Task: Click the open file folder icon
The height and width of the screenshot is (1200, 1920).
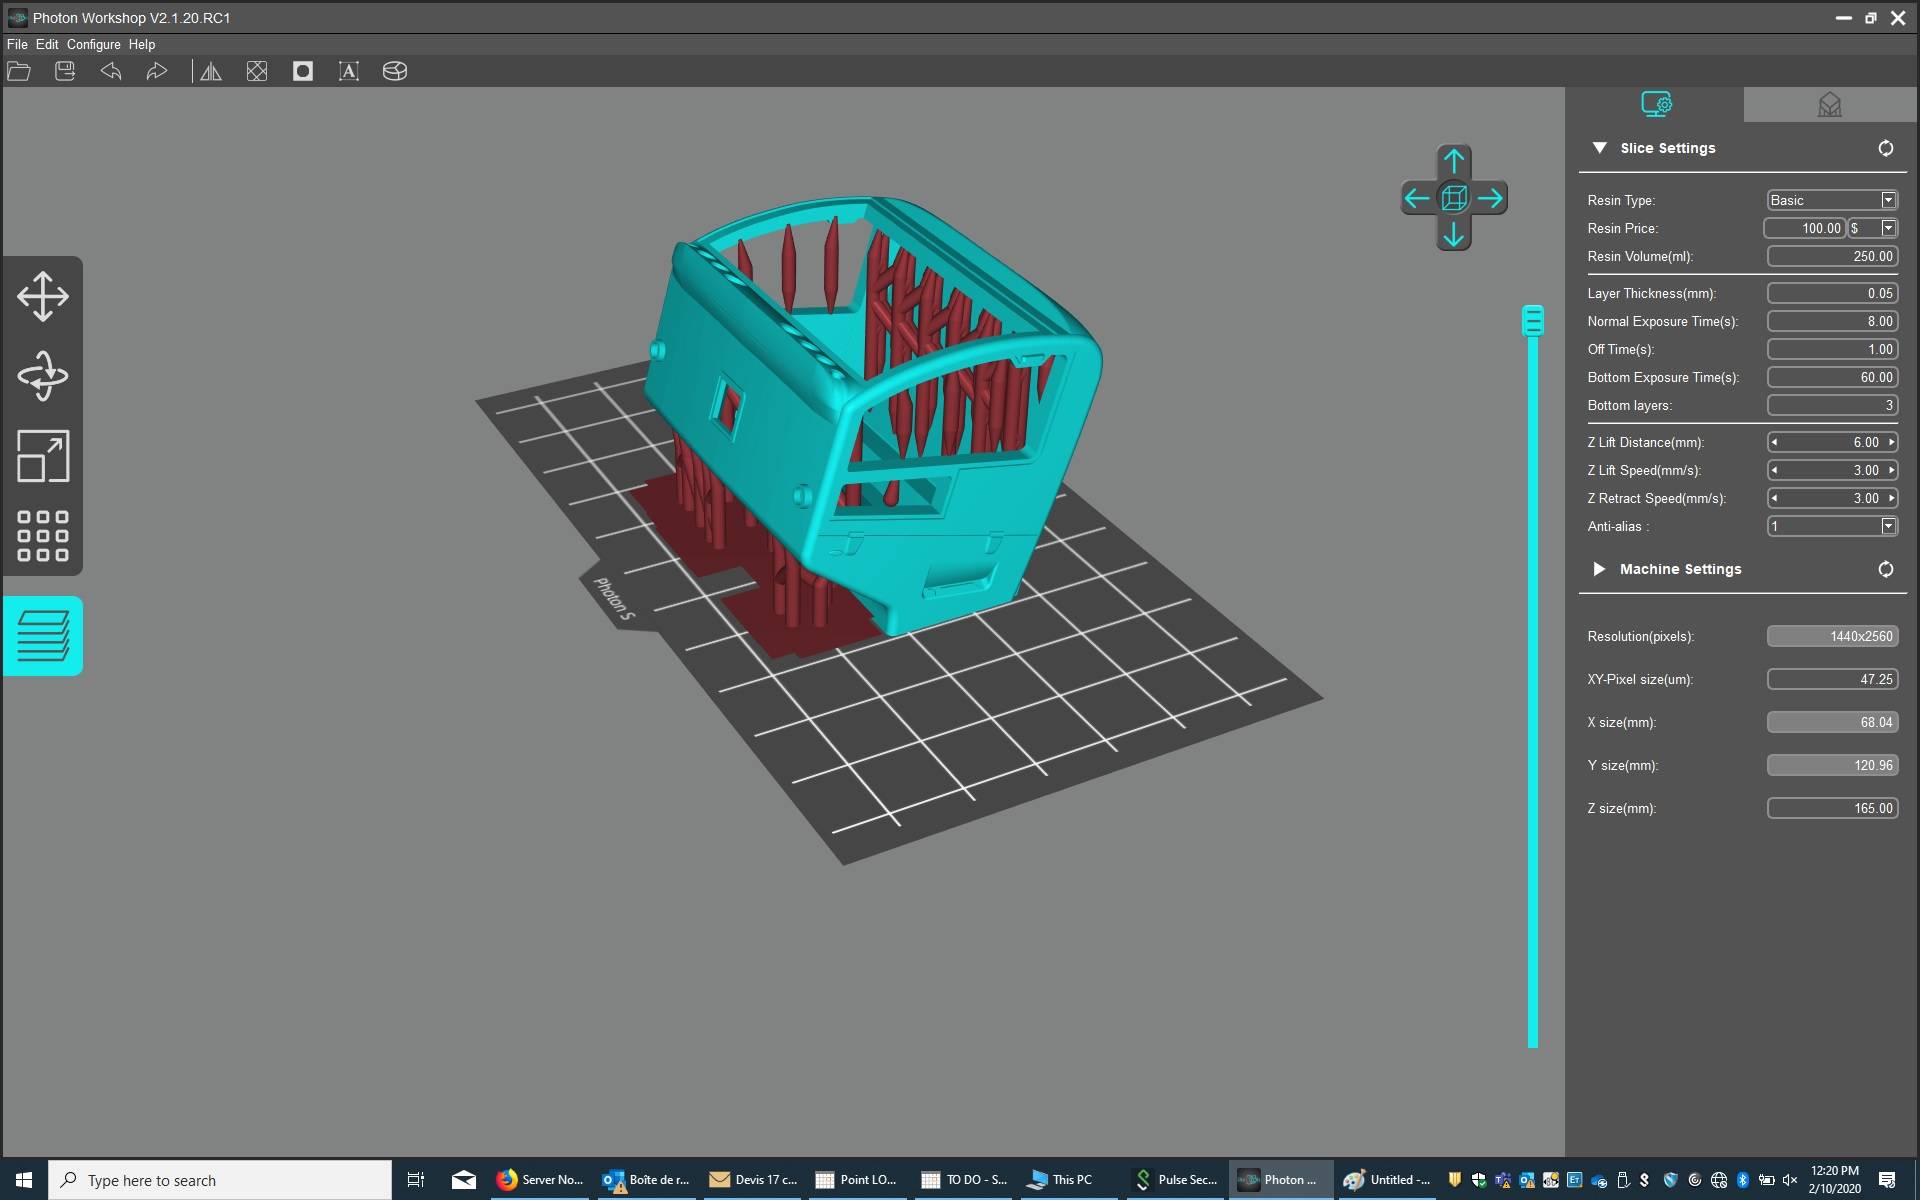Action: pos(19,71)
